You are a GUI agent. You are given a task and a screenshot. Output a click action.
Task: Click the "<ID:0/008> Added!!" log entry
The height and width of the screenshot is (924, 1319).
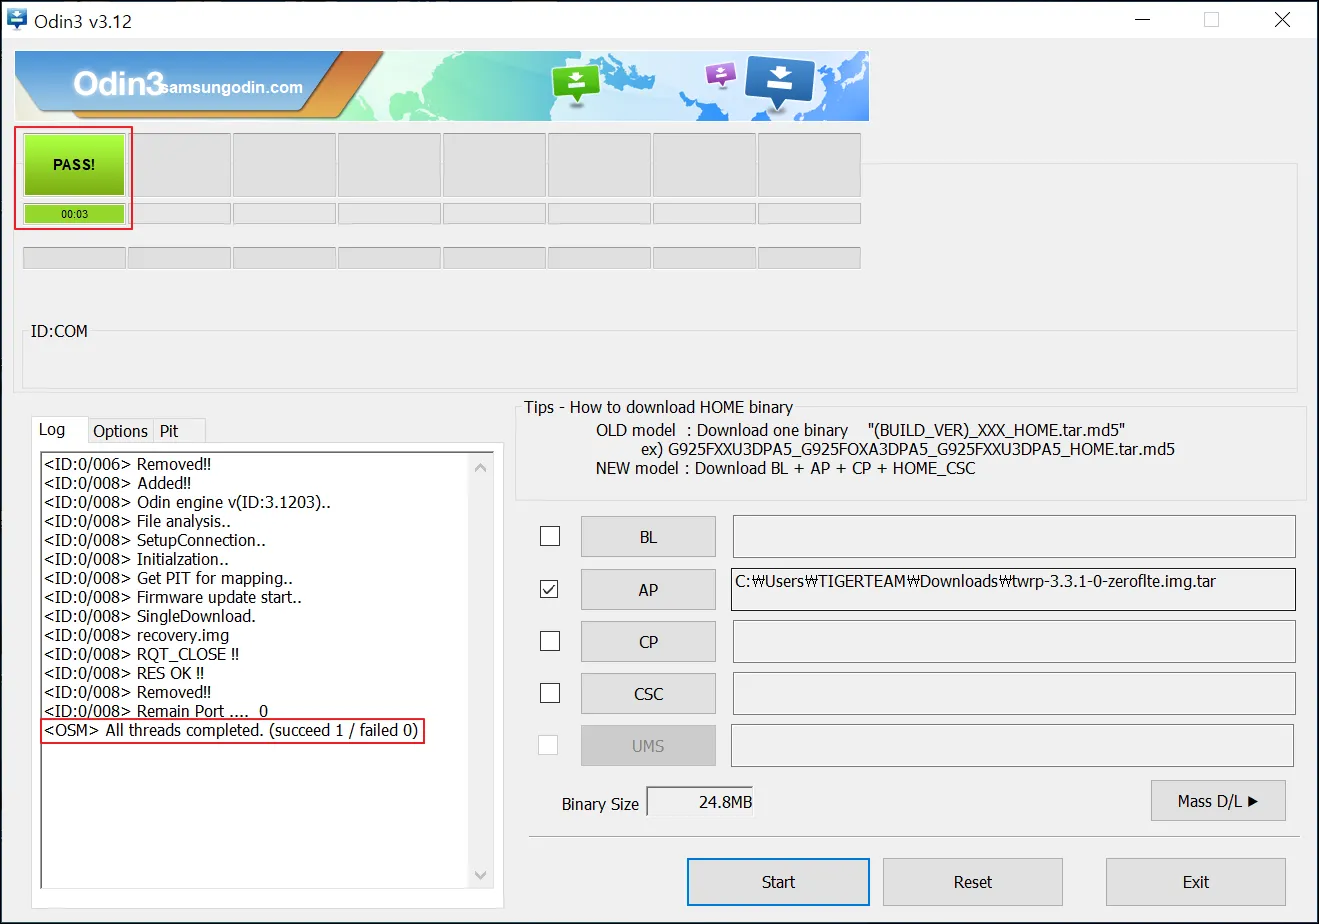point(118,483)
